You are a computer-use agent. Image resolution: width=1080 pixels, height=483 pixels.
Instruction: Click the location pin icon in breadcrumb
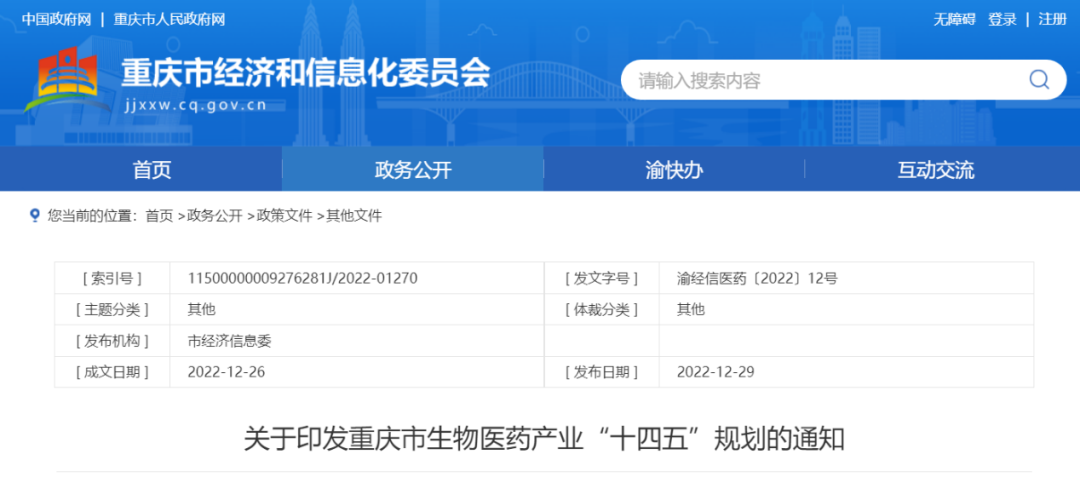point(35,216)
